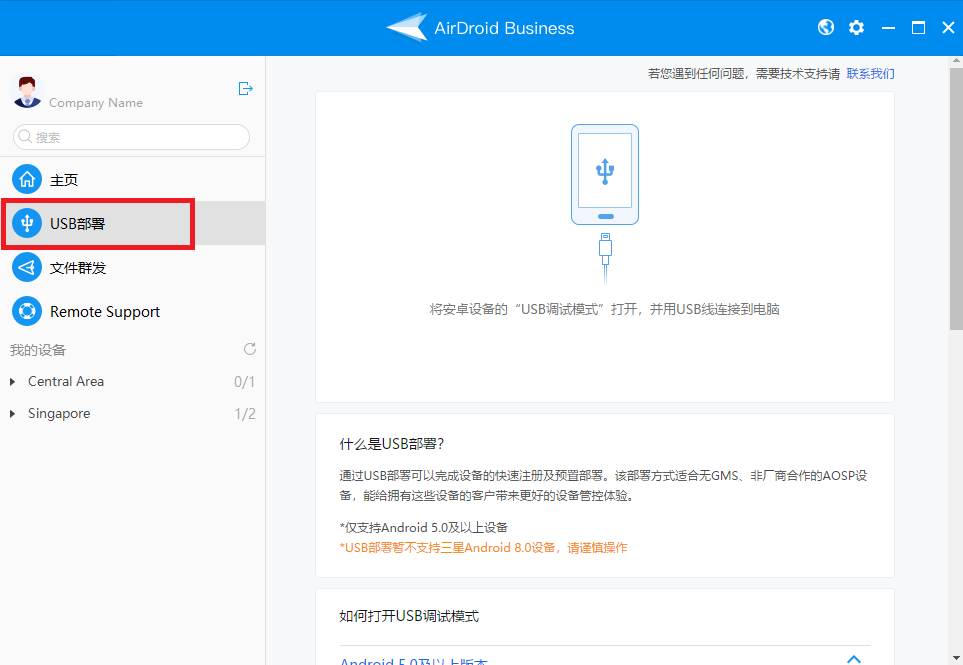Click the 联系我们 contact link
The width and height of the screenshot is (963, 665).
[870, 74]
